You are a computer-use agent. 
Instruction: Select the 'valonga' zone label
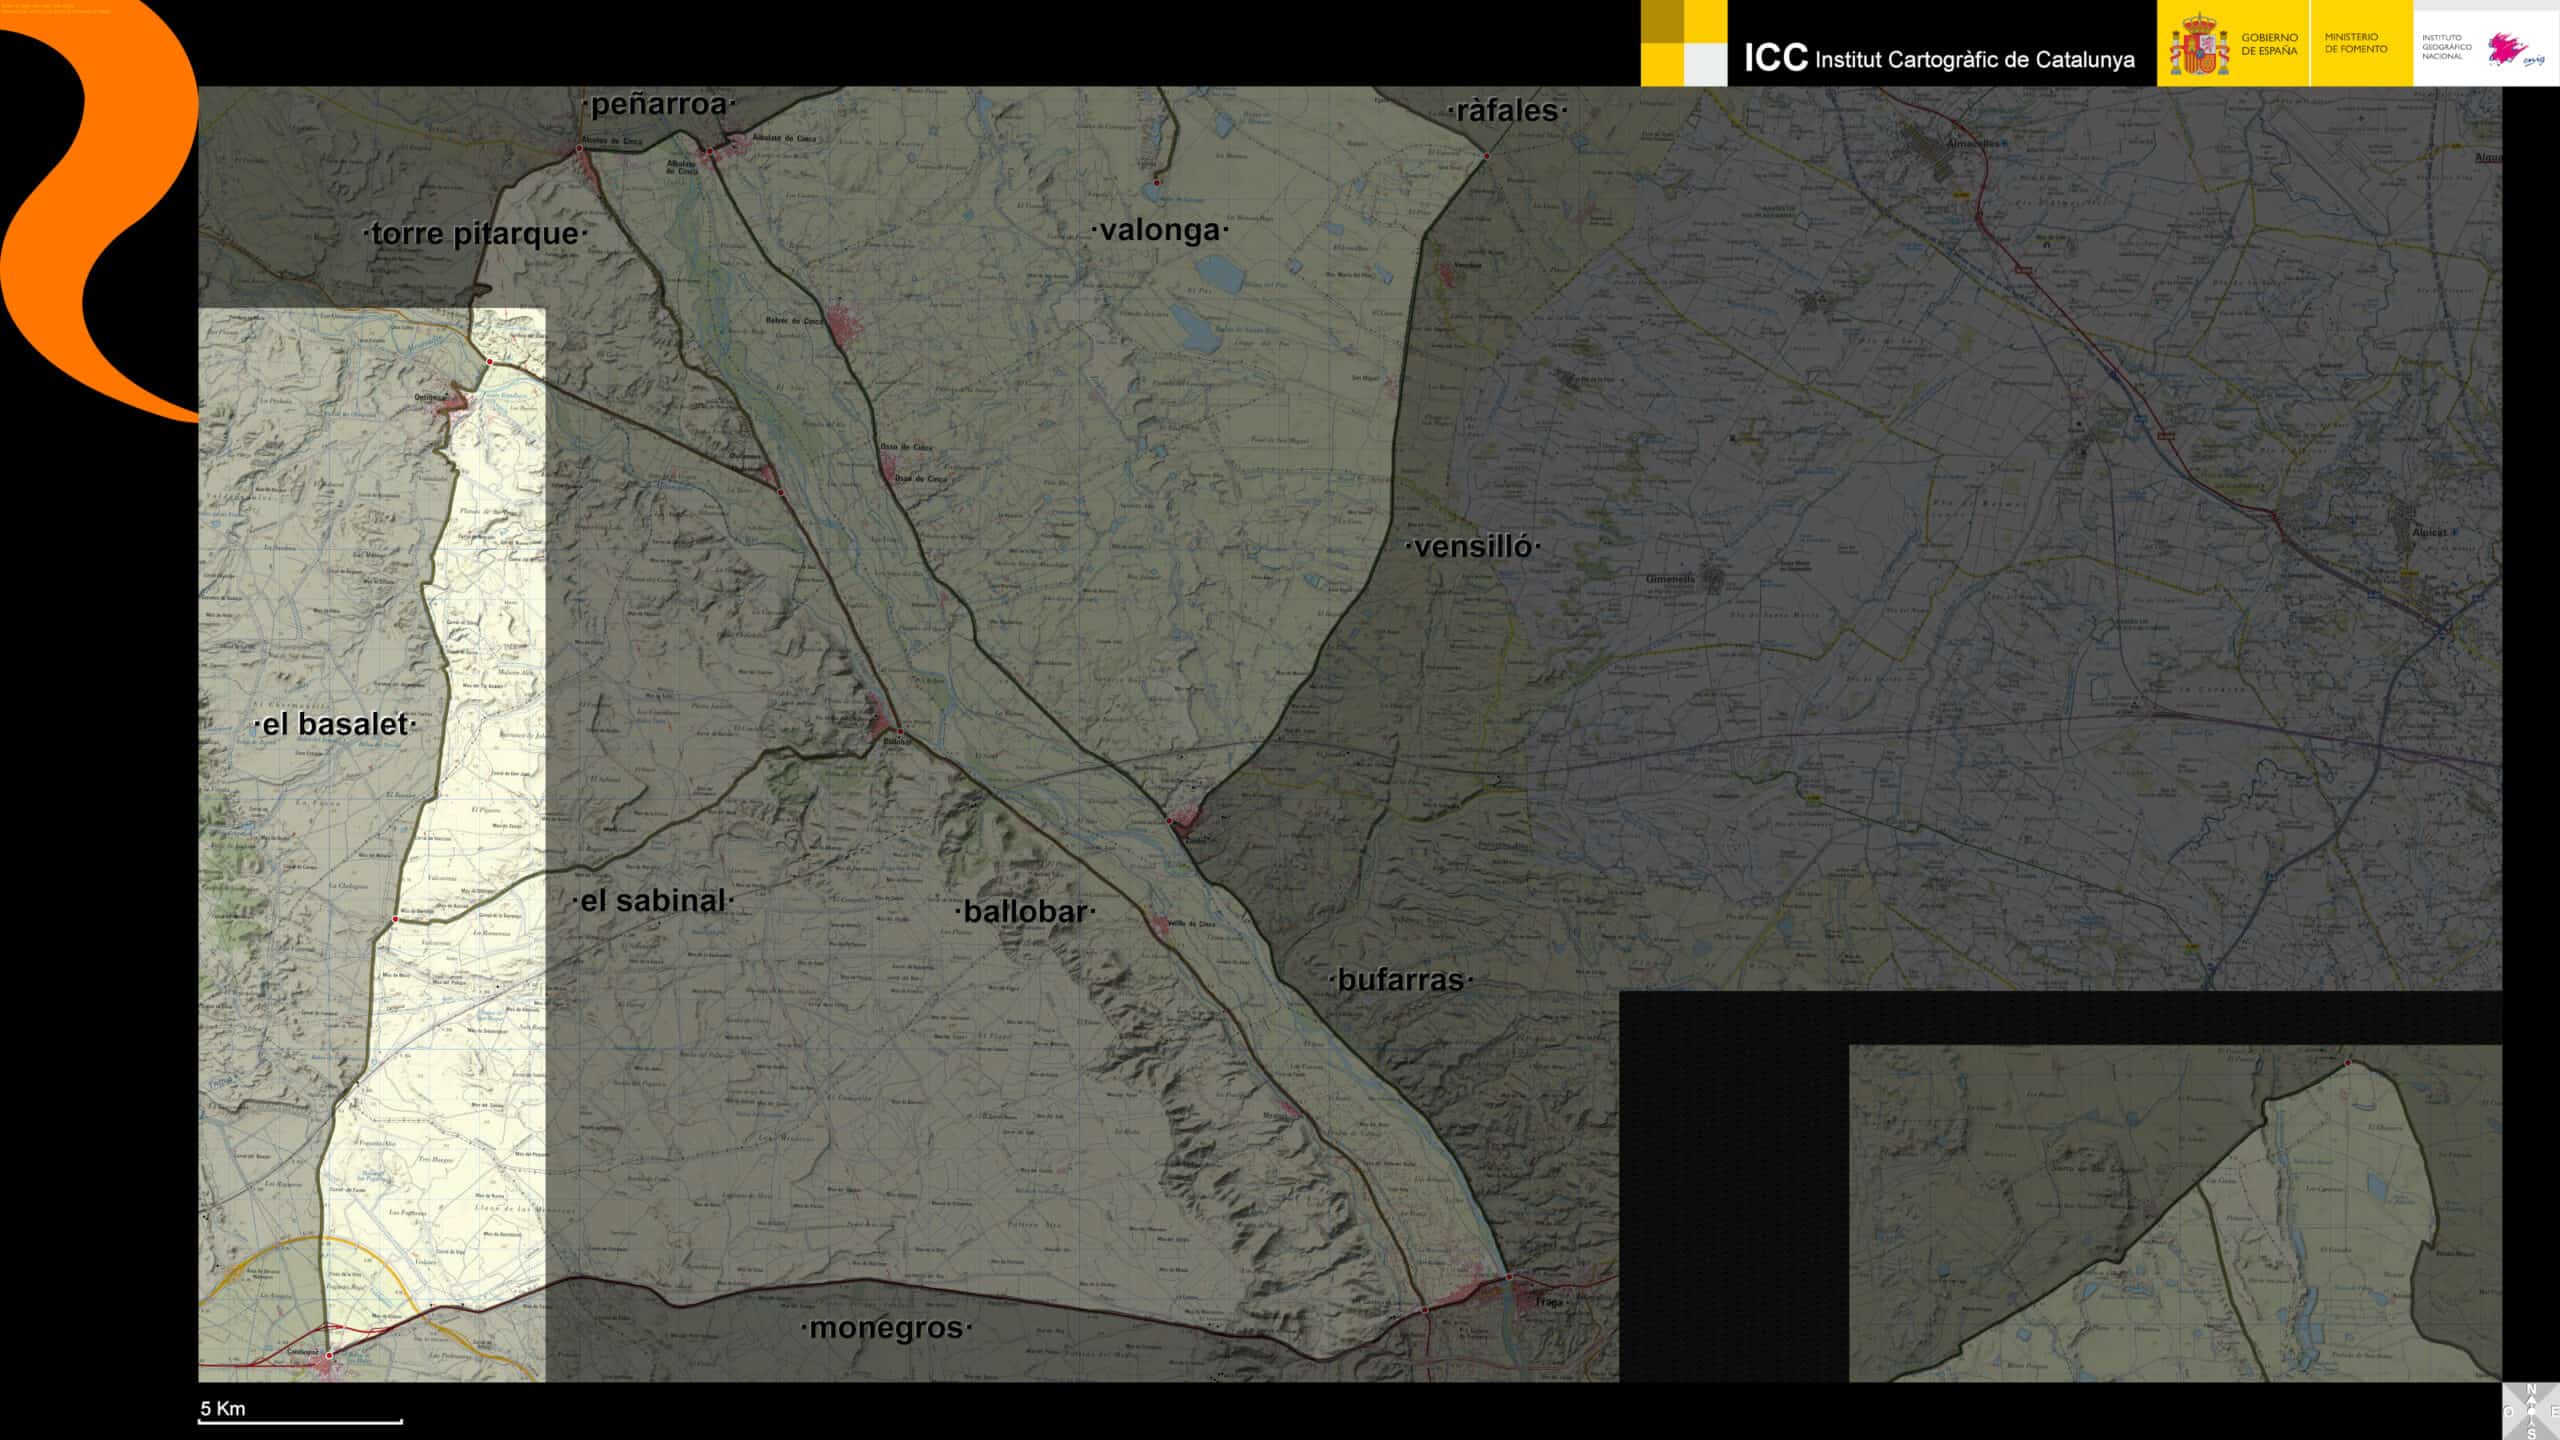tap(1160, 230)
